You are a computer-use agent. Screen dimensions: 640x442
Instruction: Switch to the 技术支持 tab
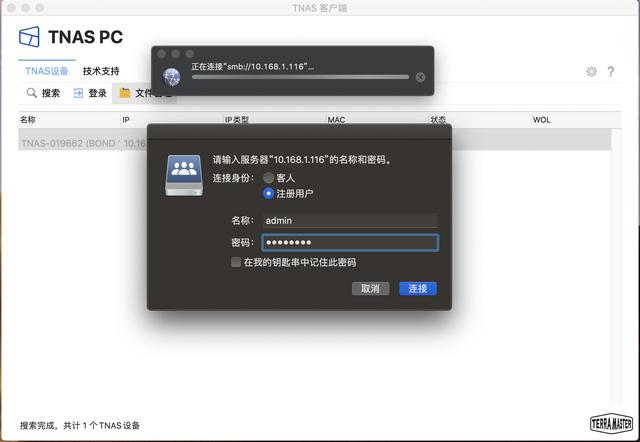(x=101, y=72)
